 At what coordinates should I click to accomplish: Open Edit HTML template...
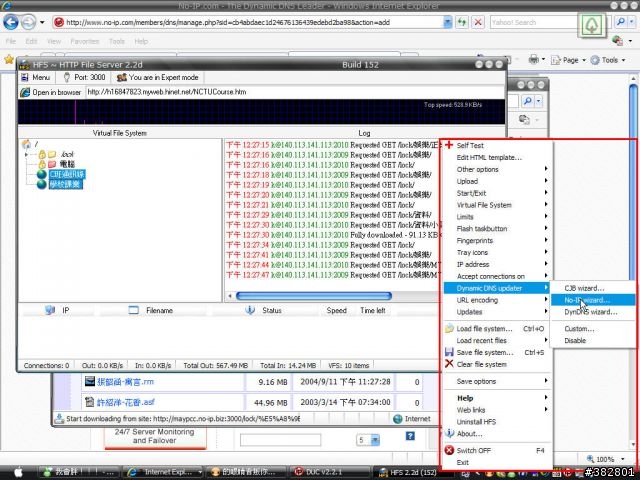pos(497,157)
